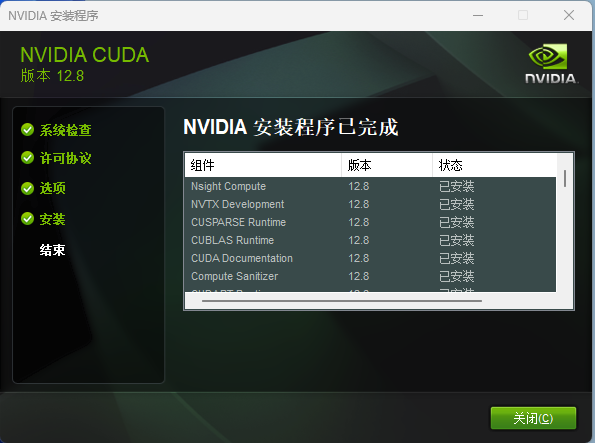Select the CUBLAS Runtime row
Viewport: 595px width, 443px height.
point(370,240)
